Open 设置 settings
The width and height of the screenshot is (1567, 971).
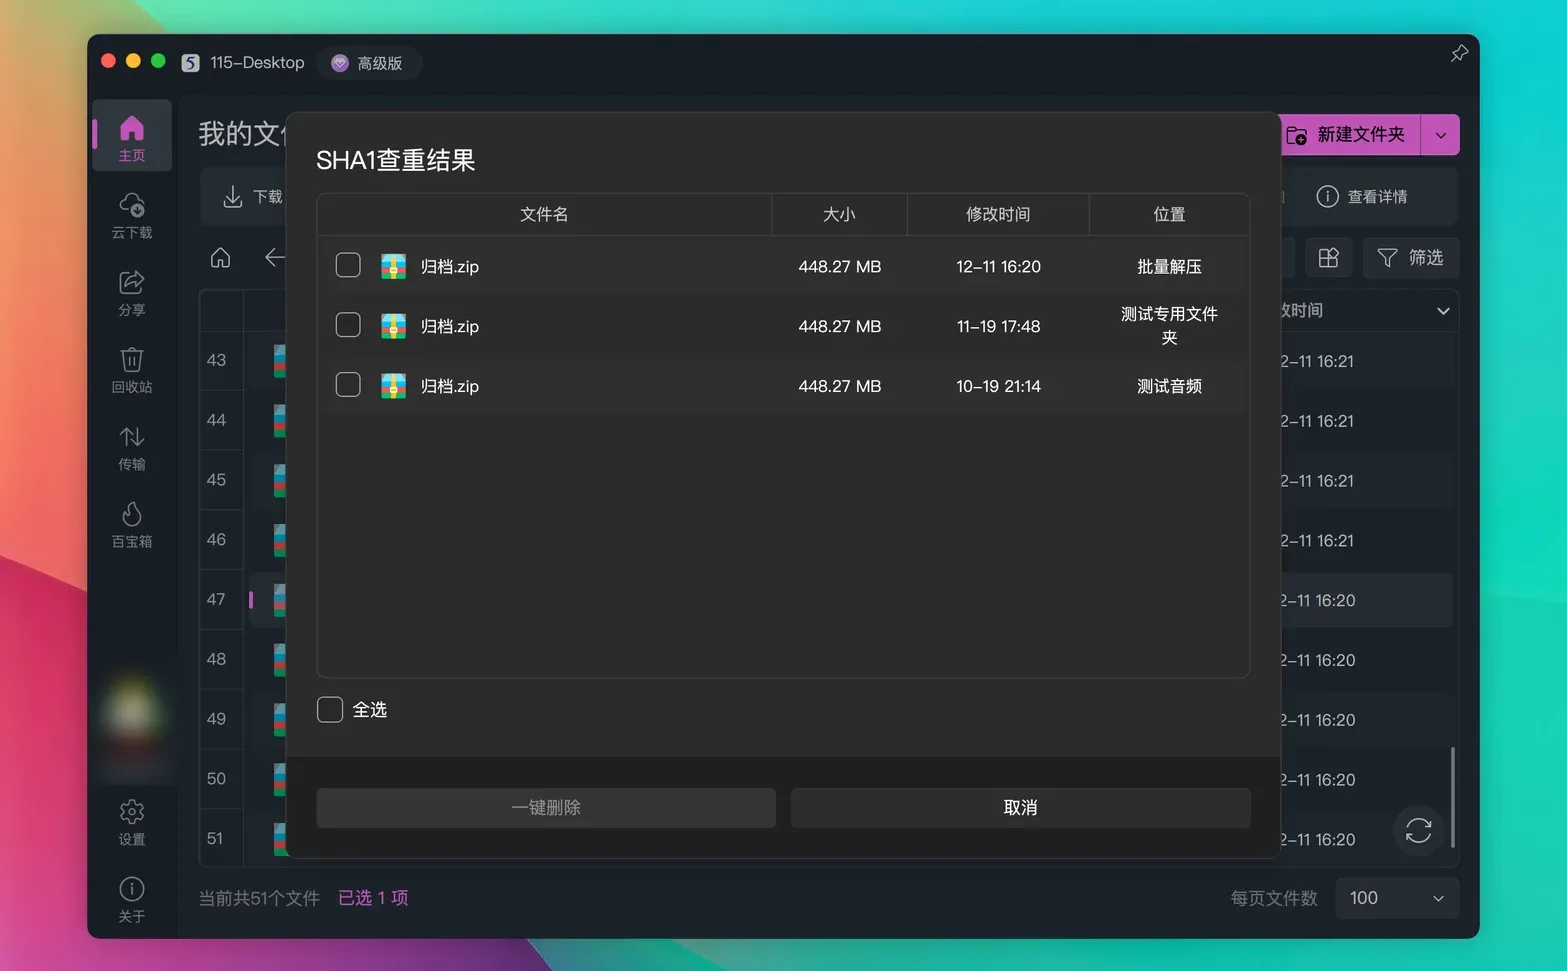click(x=131, y=822)
